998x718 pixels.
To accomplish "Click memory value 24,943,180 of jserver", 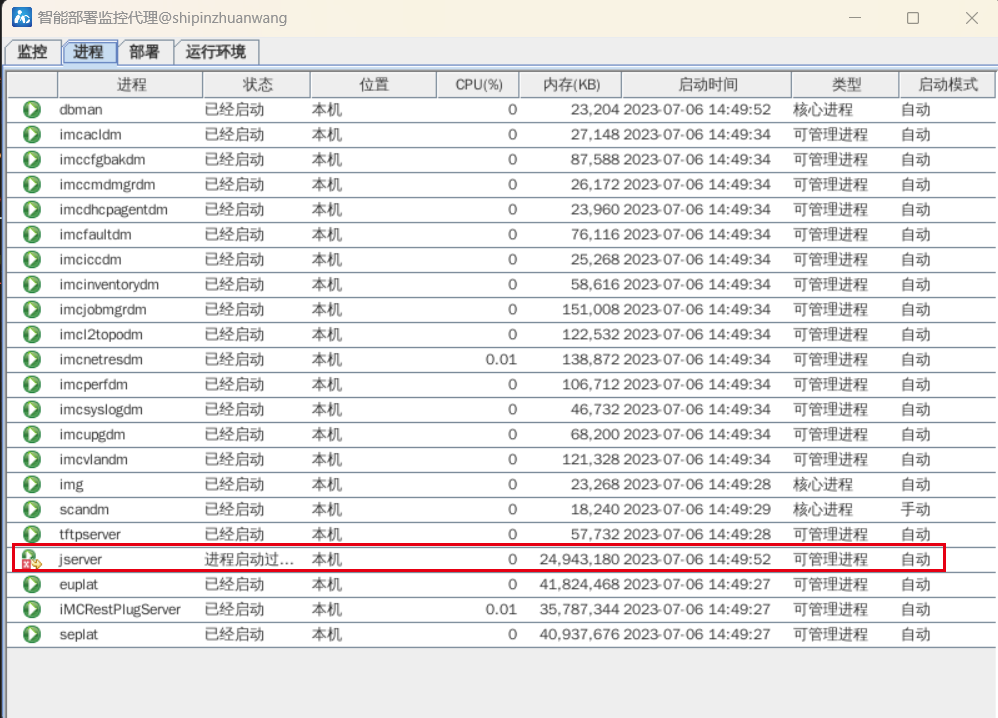I will (x=579, y=560).
